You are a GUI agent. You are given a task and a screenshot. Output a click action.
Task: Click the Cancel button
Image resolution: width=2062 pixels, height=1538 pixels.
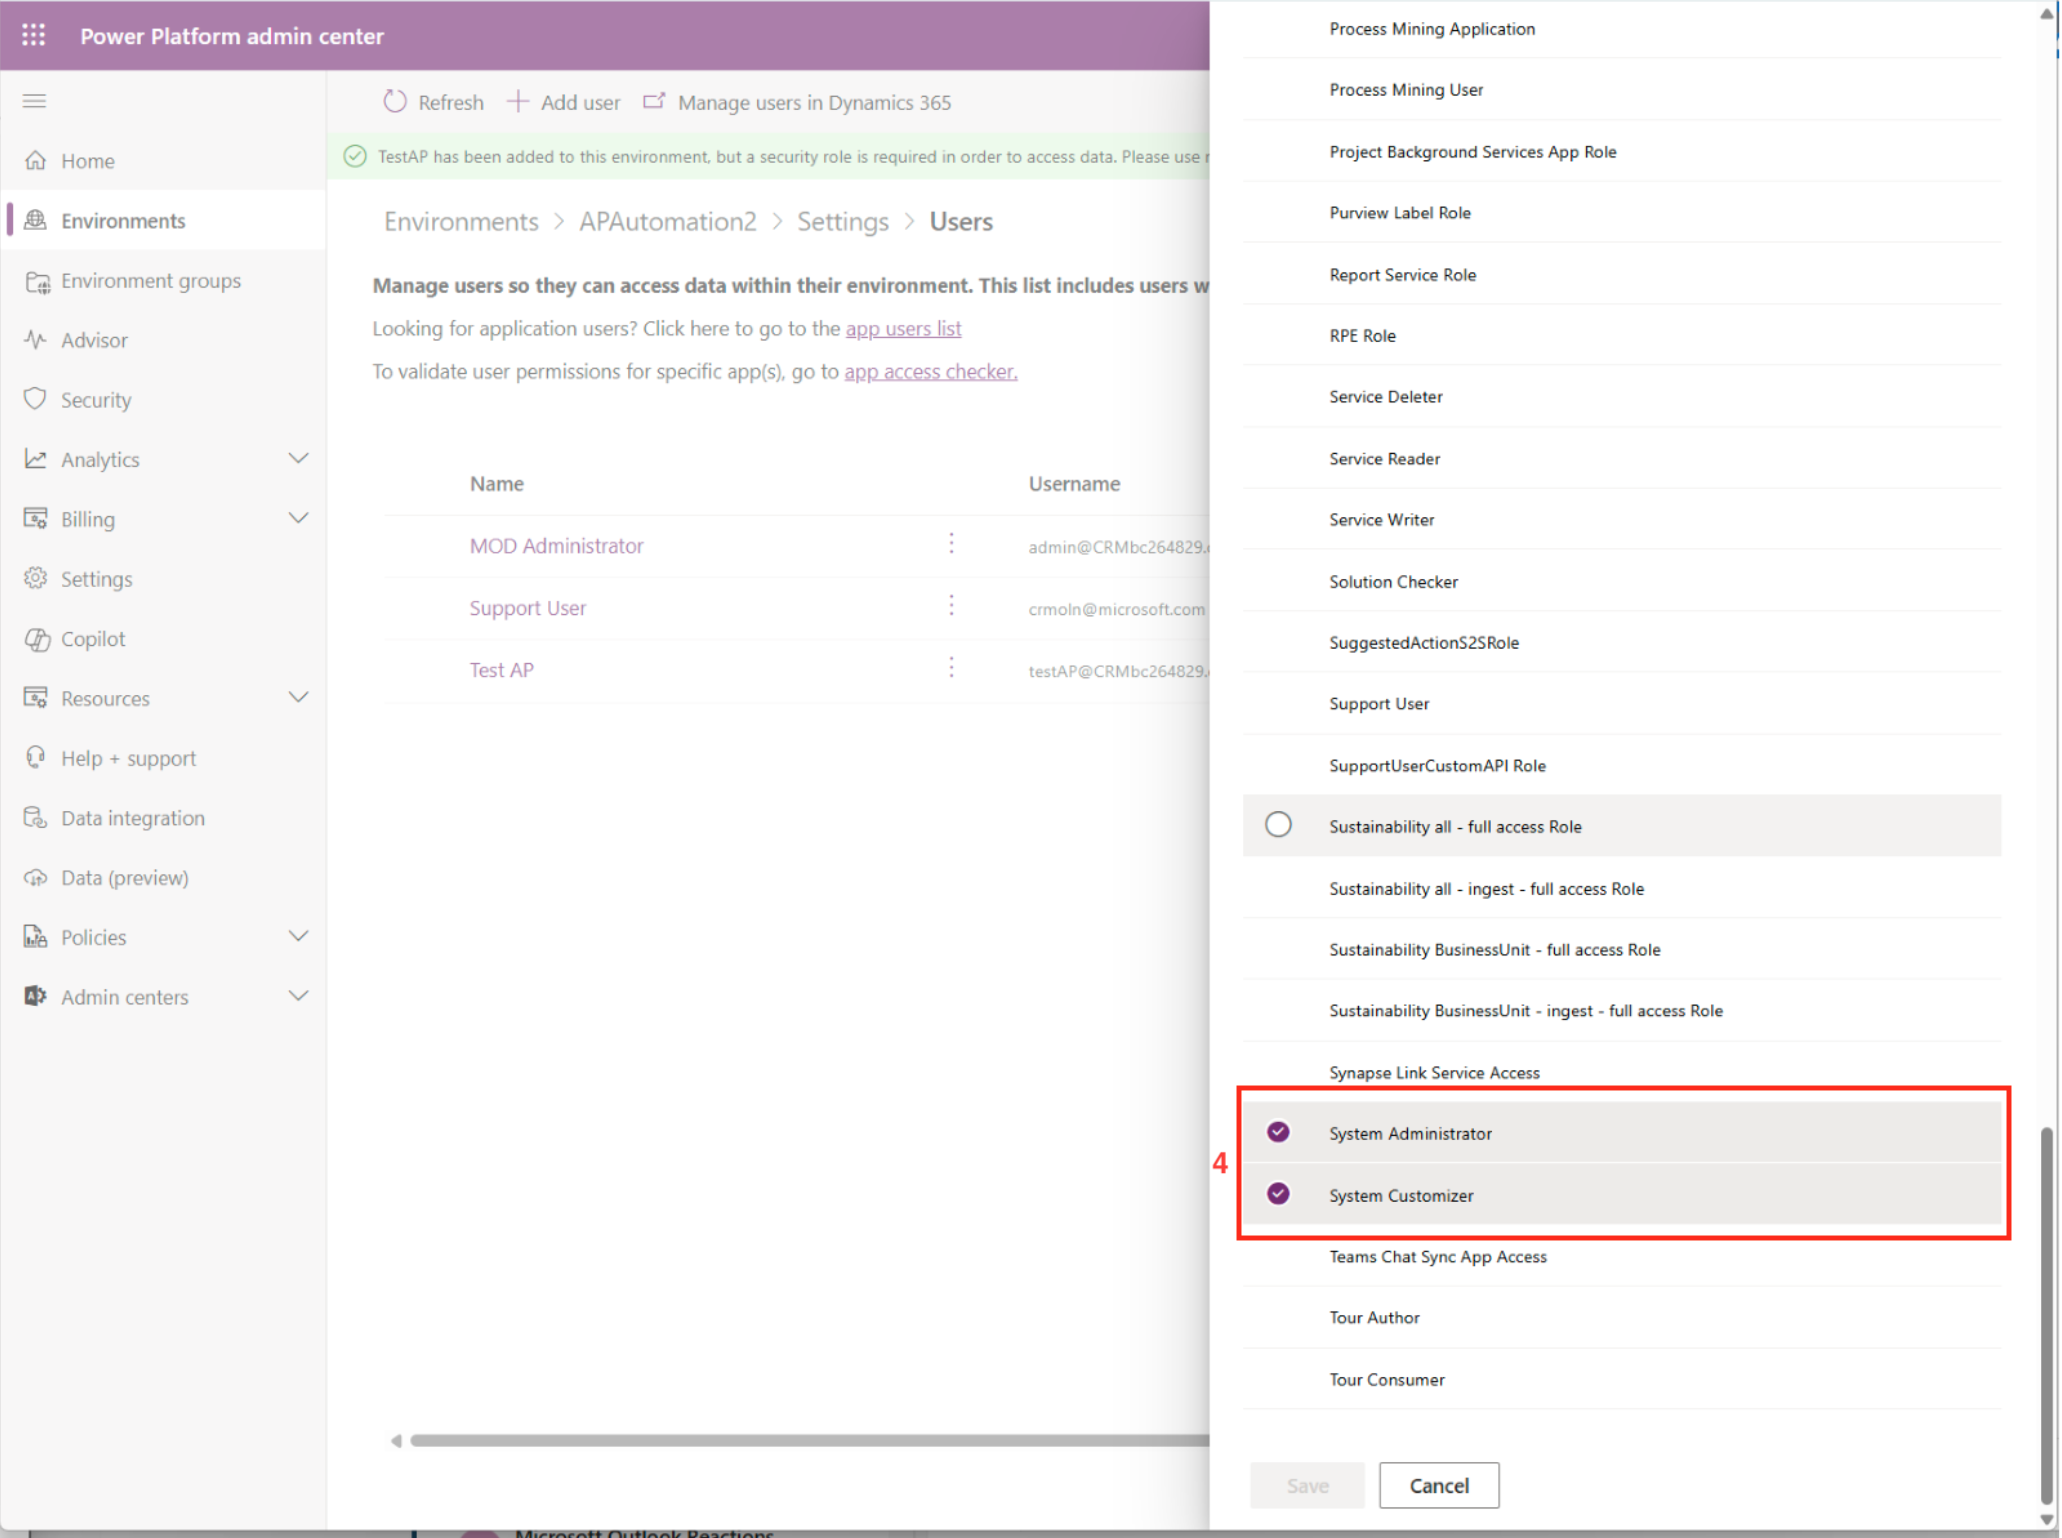(1439, 1486)
